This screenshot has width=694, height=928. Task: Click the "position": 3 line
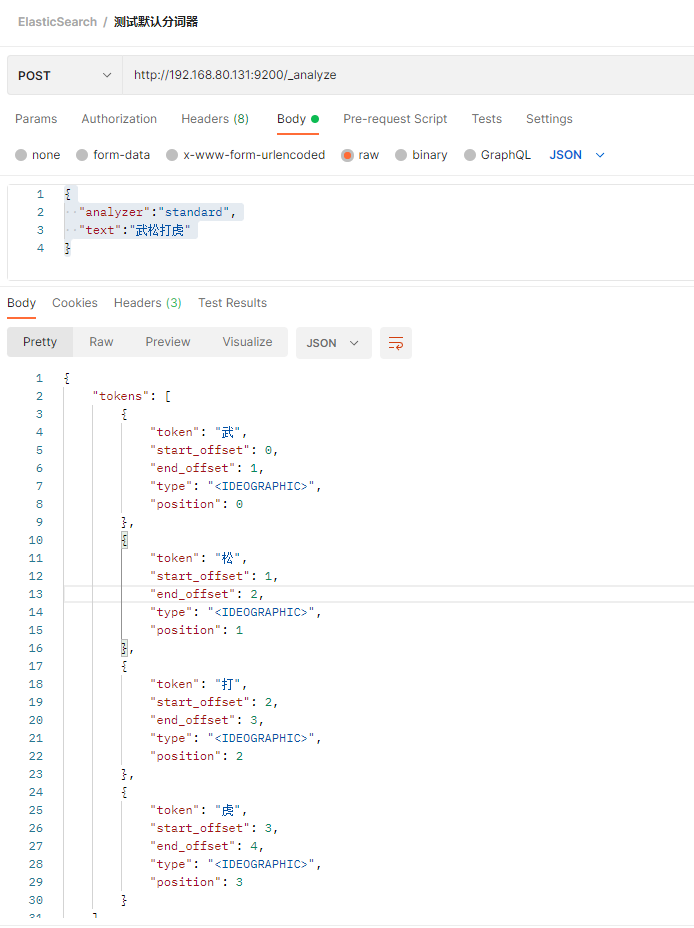pyautogui.click(x=196, y=882)
